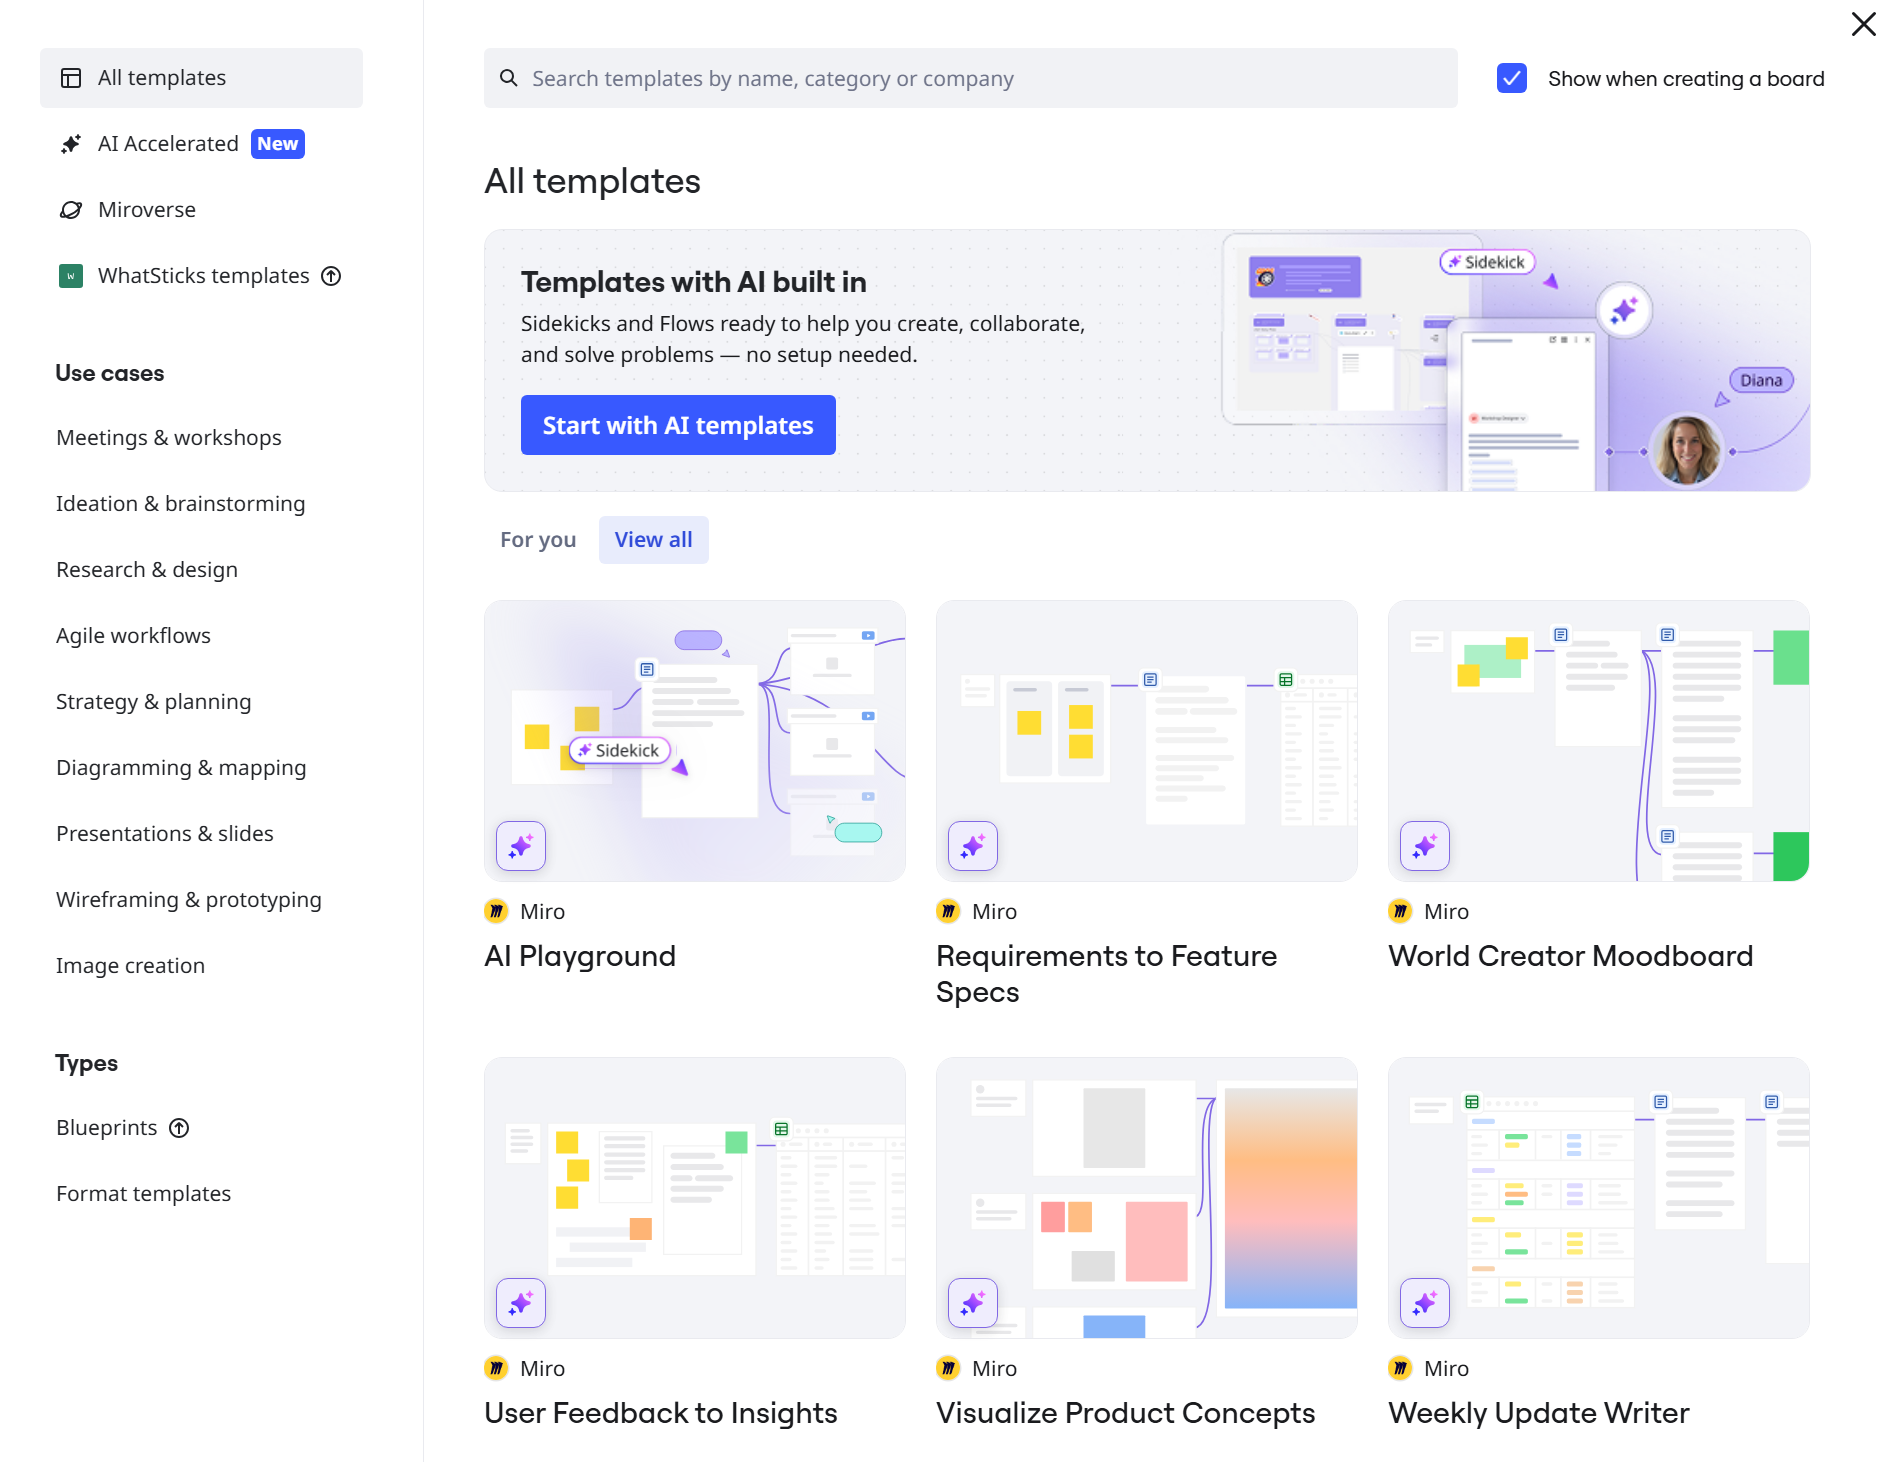This screenshot has width=1882, height=1462.
Task: Select Image creation category
Action: [130, 966]
